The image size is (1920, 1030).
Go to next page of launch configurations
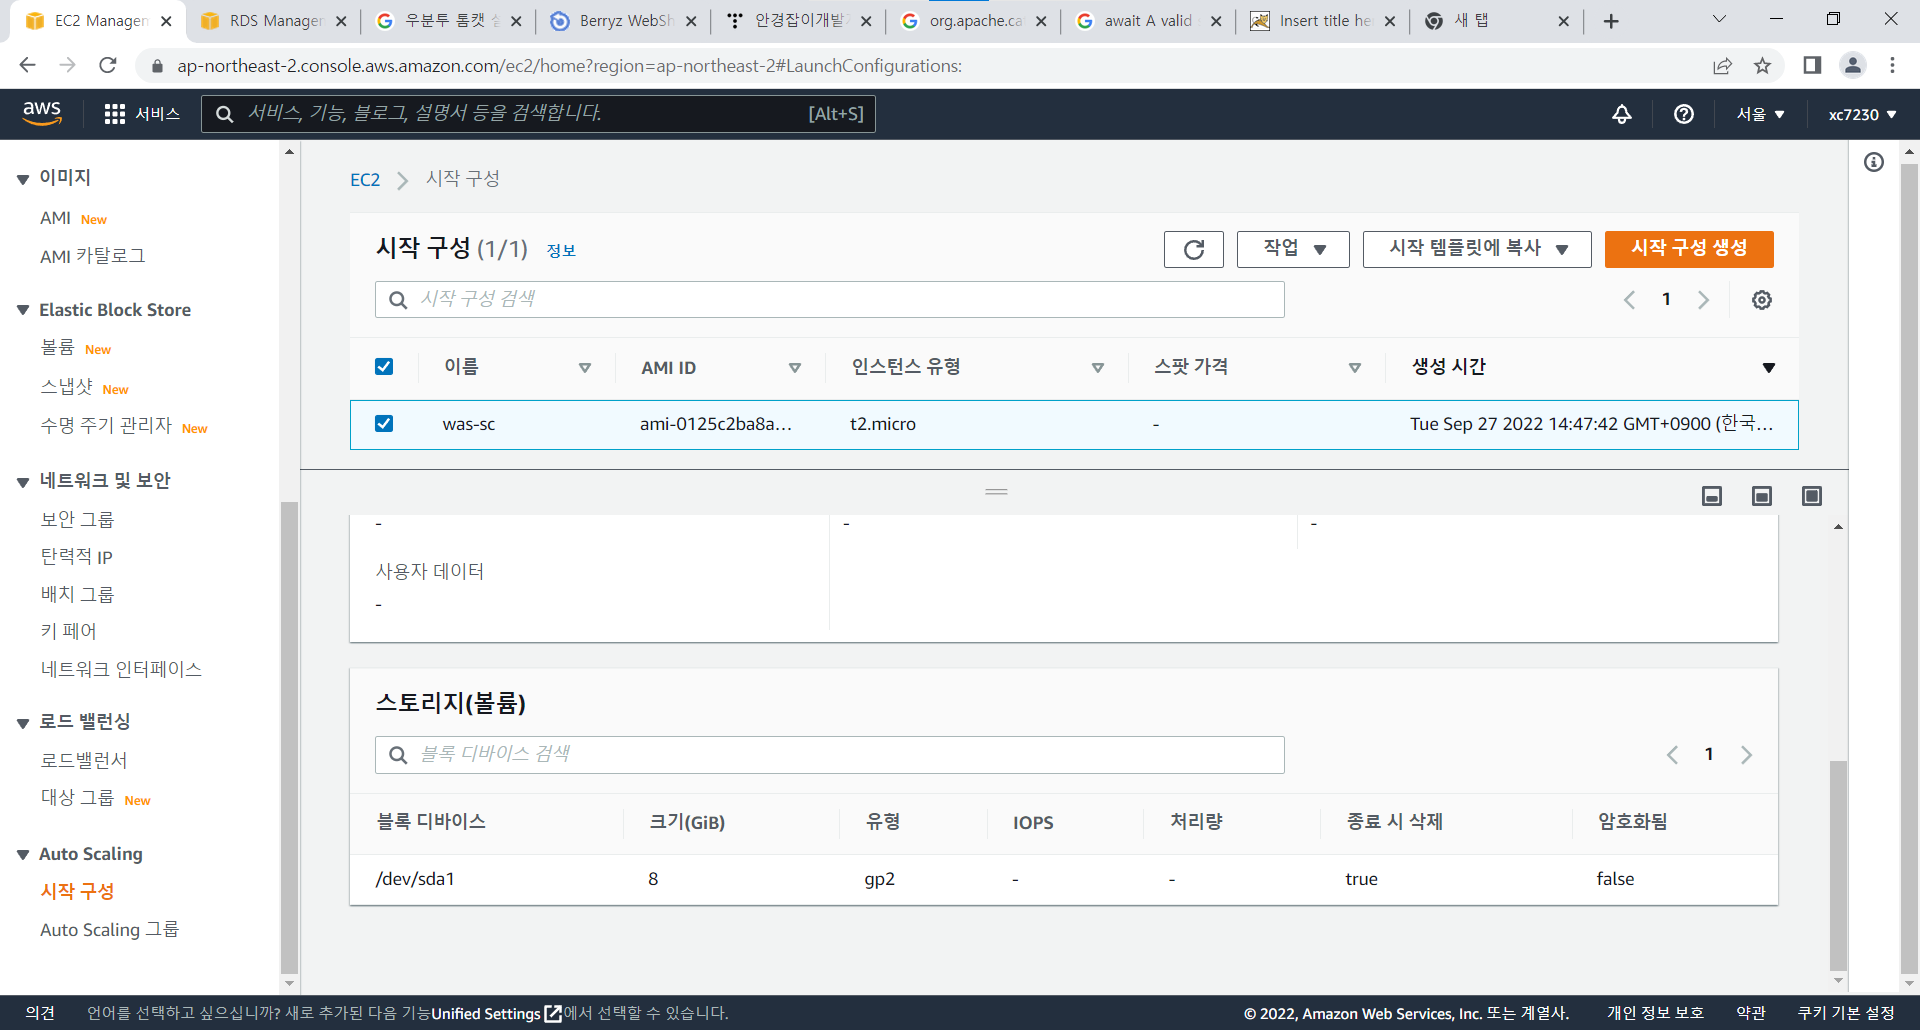(x=1704, y=300)
